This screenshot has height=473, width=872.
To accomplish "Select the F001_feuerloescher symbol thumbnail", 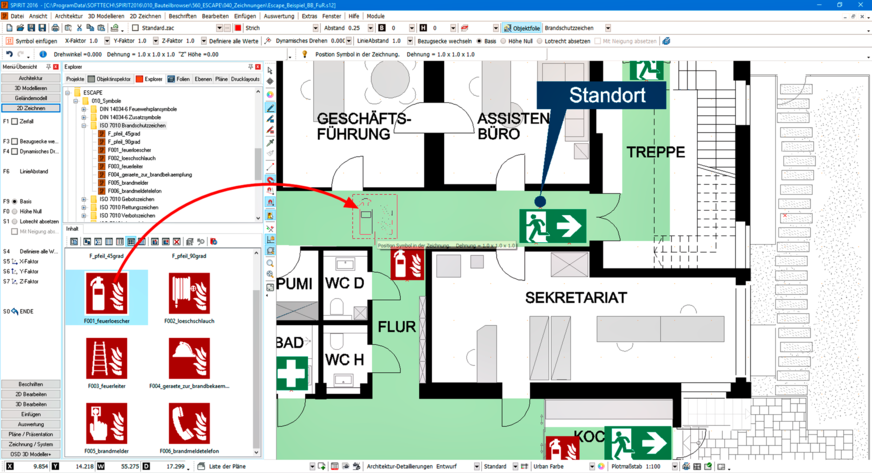I will pos(106,293).
